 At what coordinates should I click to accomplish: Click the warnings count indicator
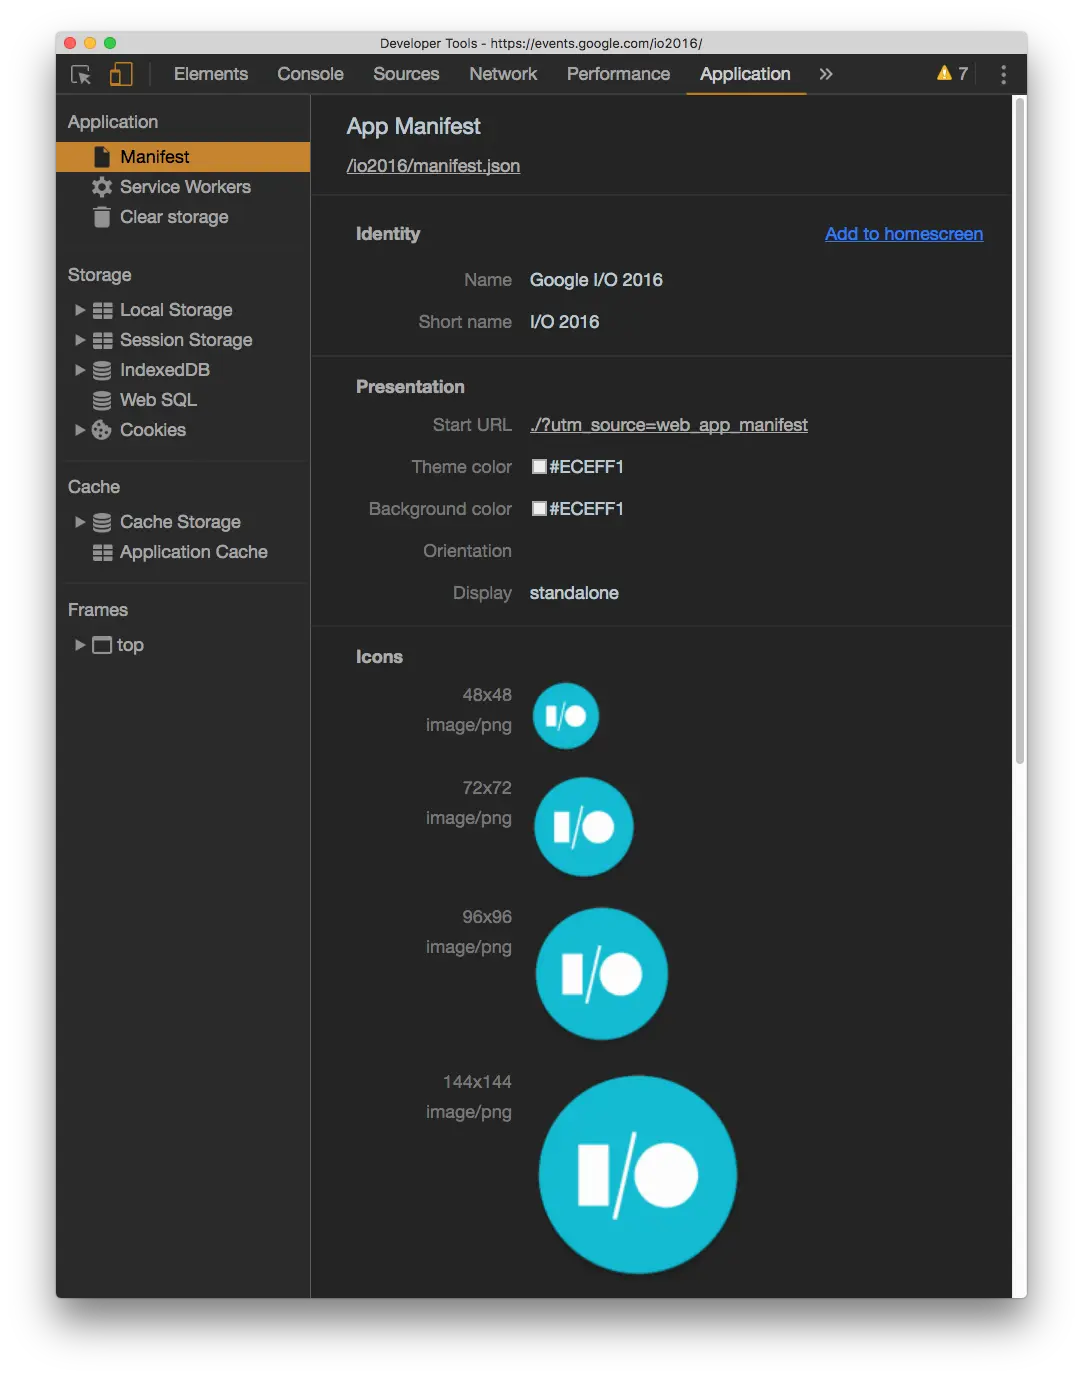pos(952,73)
